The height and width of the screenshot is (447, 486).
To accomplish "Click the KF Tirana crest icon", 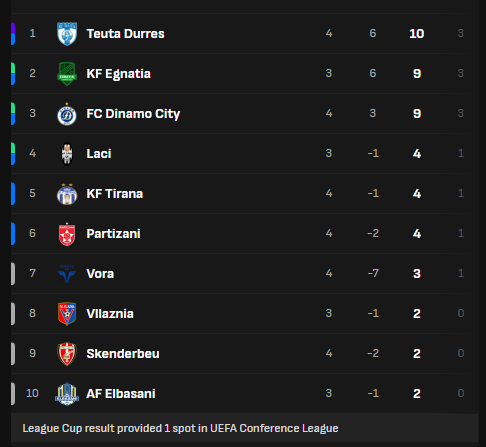I will coord(67,194).
